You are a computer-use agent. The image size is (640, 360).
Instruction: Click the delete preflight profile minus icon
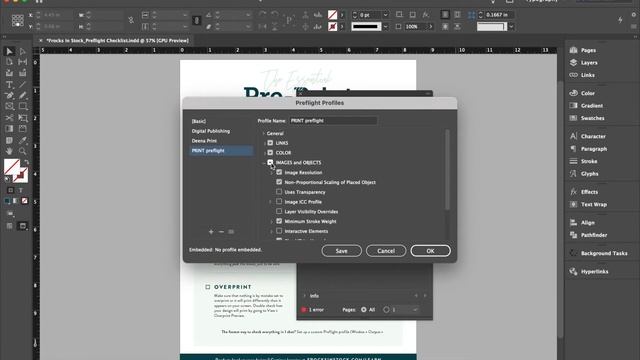[x=221, y=232]
